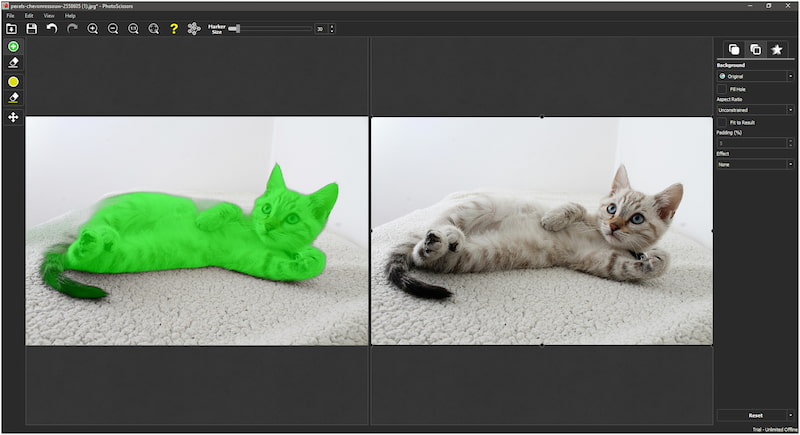Pick the foreground marker eraser tool
Screen dimensions: 800x435
tap(13, 63)
